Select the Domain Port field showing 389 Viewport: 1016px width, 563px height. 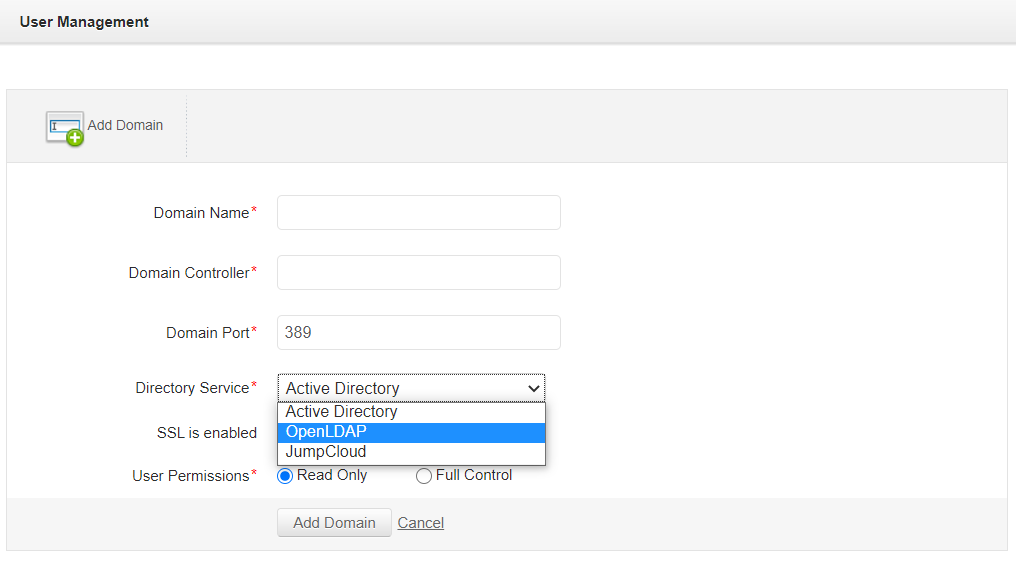pyautogui.click(x=418, y=333)
